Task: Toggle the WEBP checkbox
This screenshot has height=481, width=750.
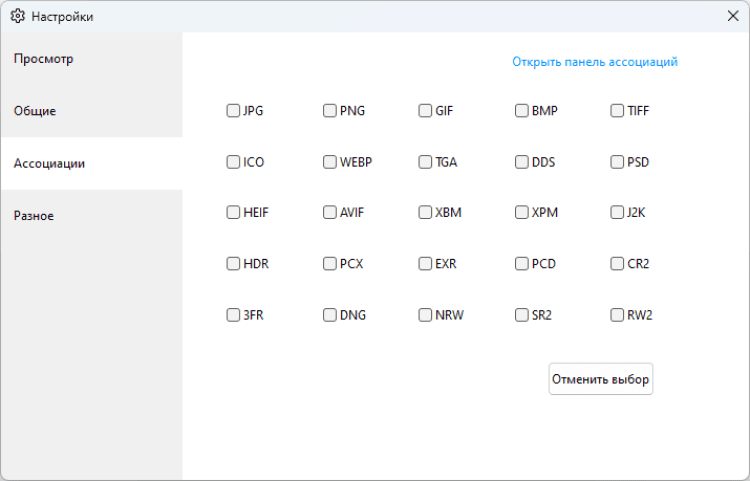Action: 330,162
